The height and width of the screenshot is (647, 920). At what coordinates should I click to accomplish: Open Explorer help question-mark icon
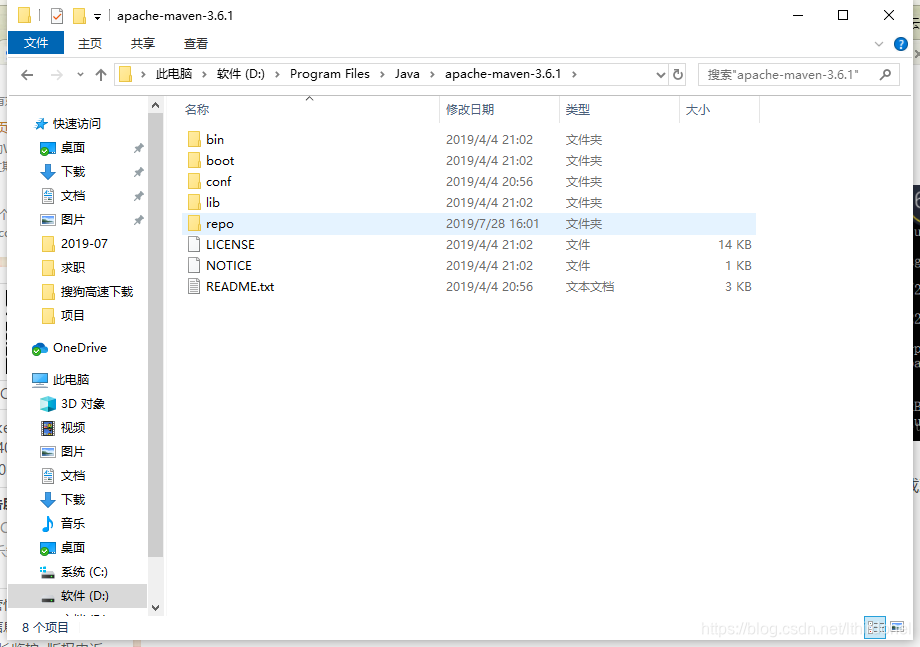click(x=901, y=44)
